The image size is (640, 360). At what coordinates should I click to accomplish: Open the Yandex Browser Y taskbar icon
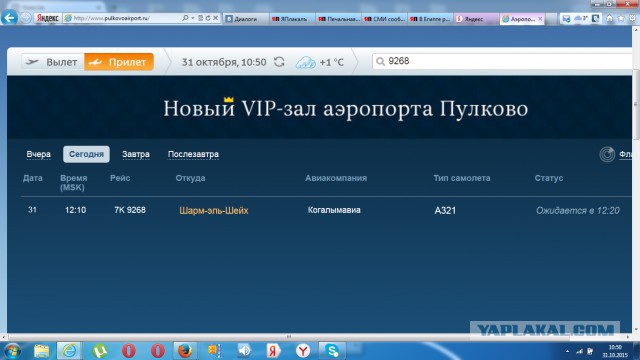(303, 351)
